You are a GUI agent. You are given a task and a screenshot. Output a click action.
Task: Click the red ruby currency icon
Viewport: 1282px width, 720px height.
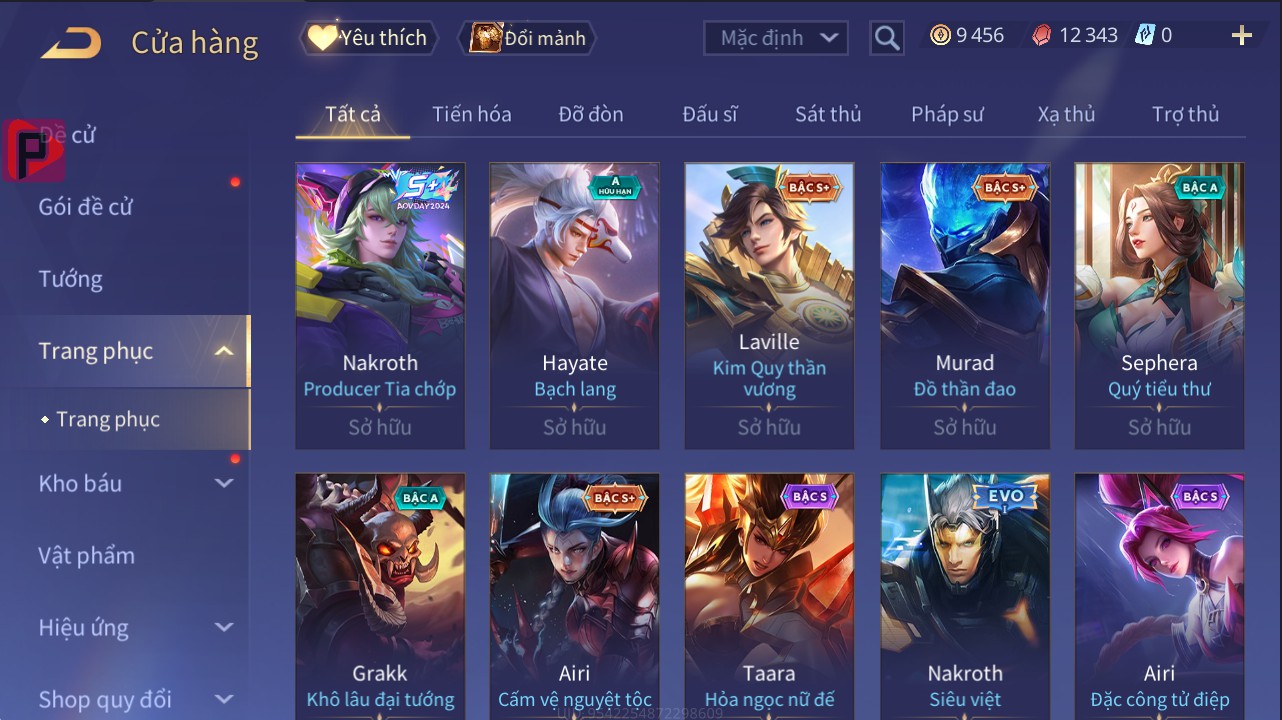[x=1042, y=36]
